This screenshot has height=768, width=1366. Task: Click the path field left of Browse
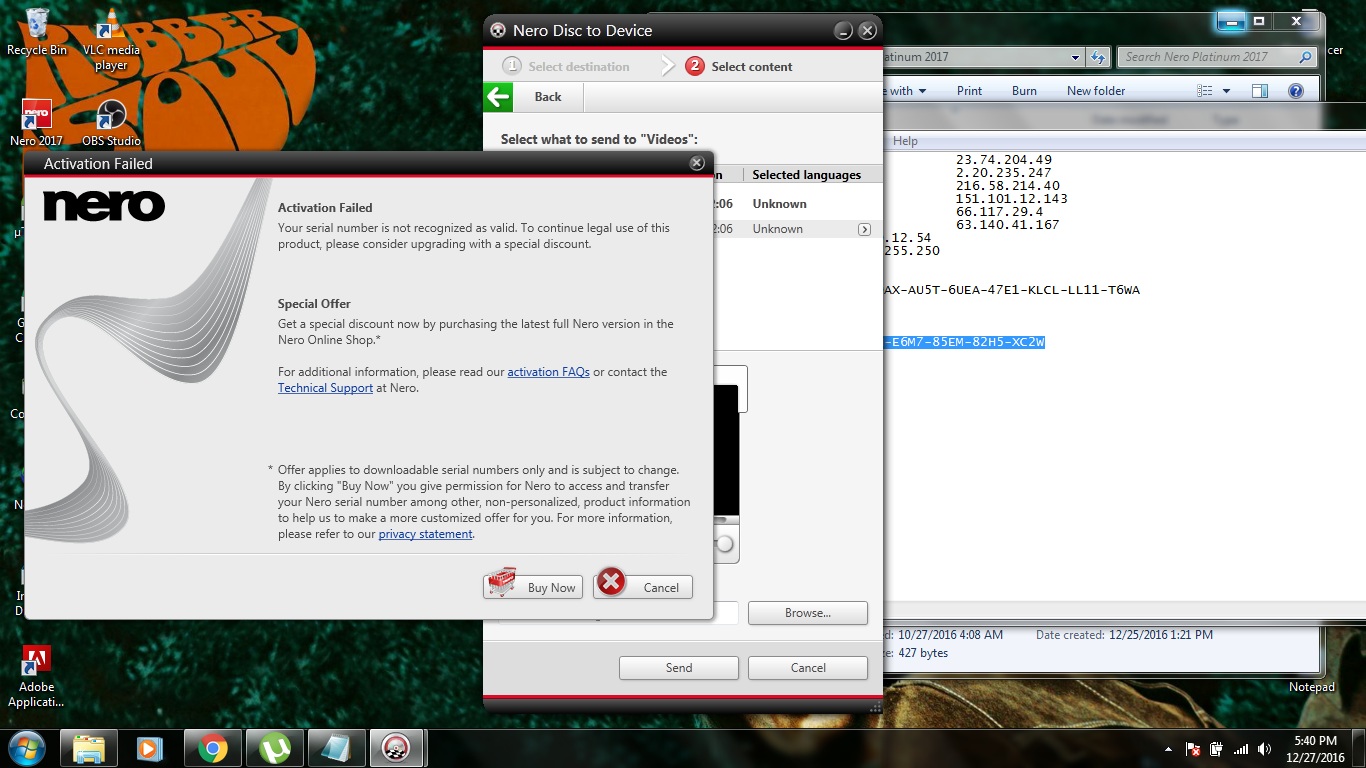click(726, 613)
